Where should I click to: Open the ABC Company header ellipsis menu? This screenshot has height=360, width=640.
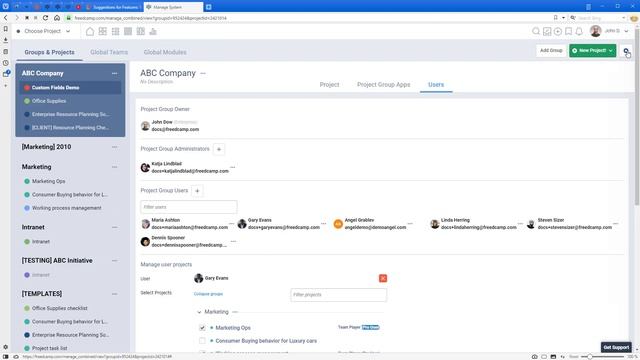pyautogui.click(x=203, y=73)
